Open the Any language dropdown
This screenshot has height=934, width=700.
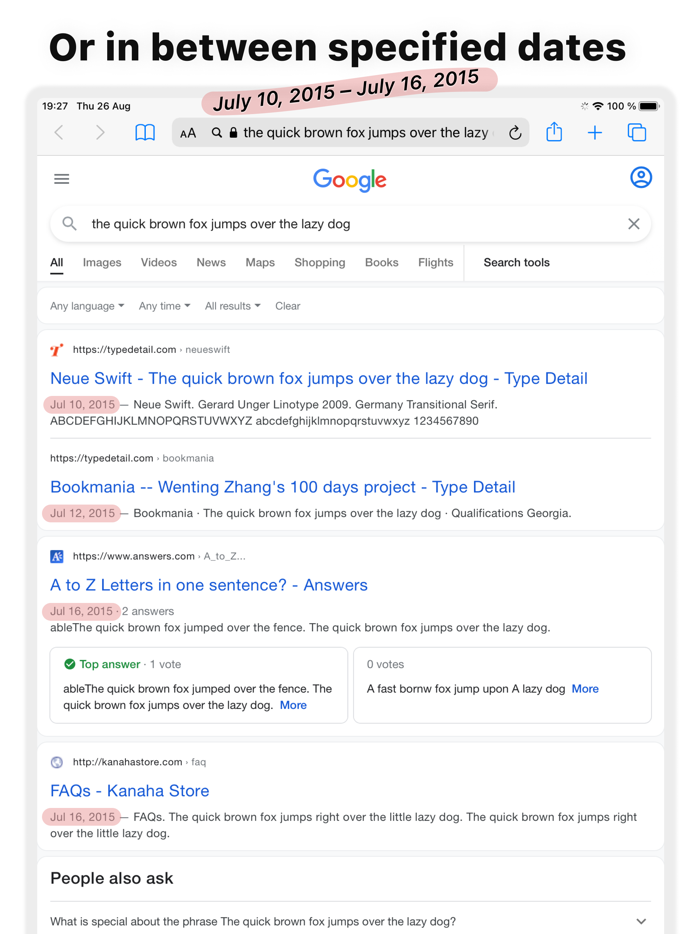(86, 306)
